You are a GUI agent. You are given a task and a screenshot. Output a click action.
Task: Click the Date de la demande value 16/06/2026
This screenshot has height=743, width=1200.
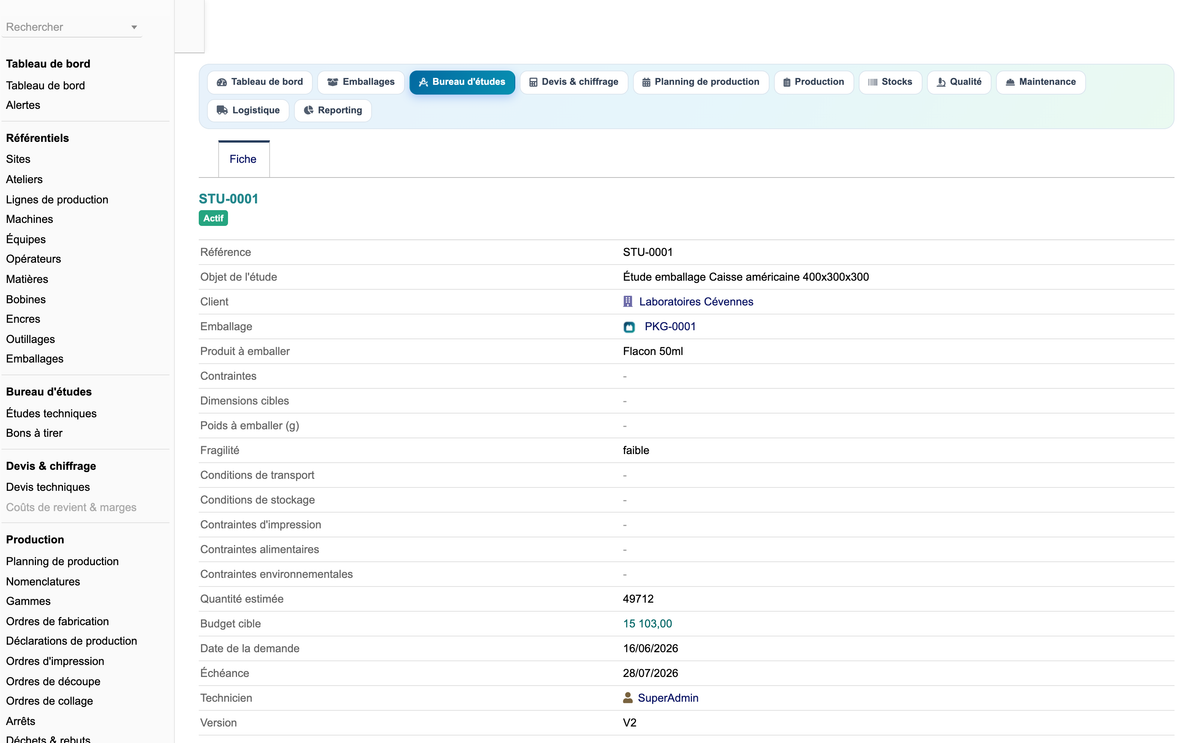651,648
